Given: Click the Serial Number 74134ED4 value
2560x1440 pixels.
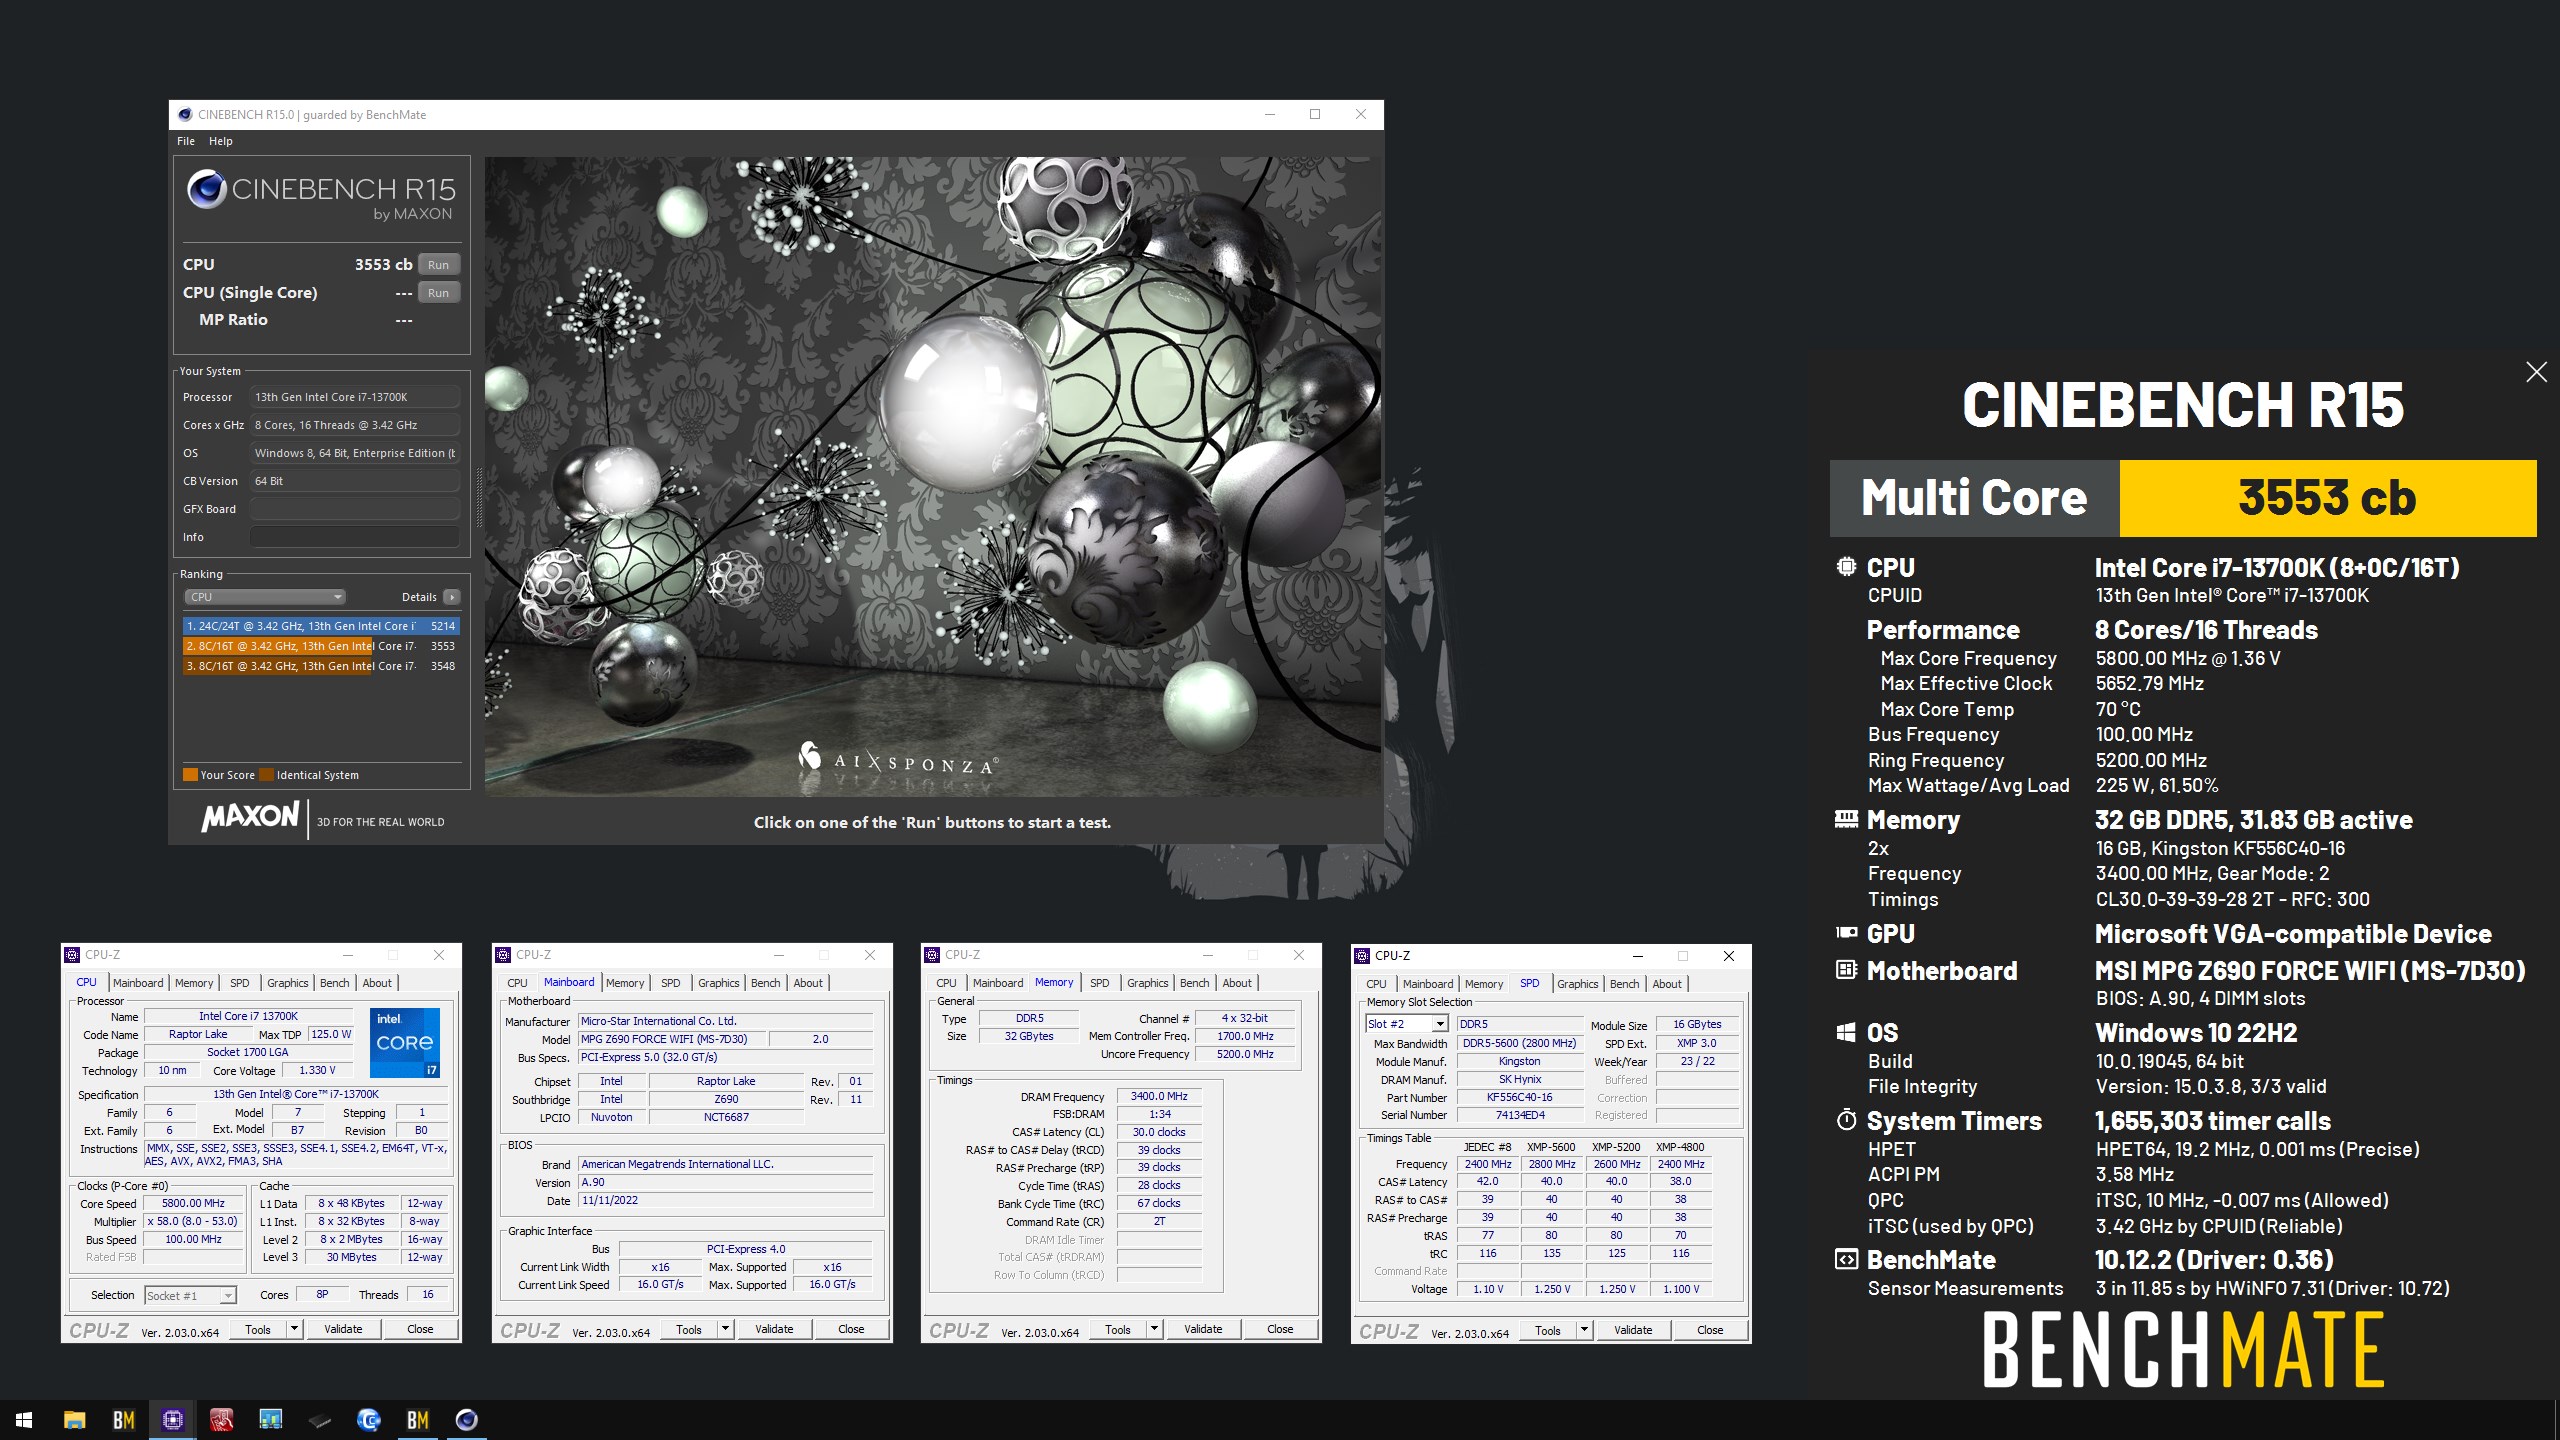Looking at the screenshot, I should click(1520, 1115).
